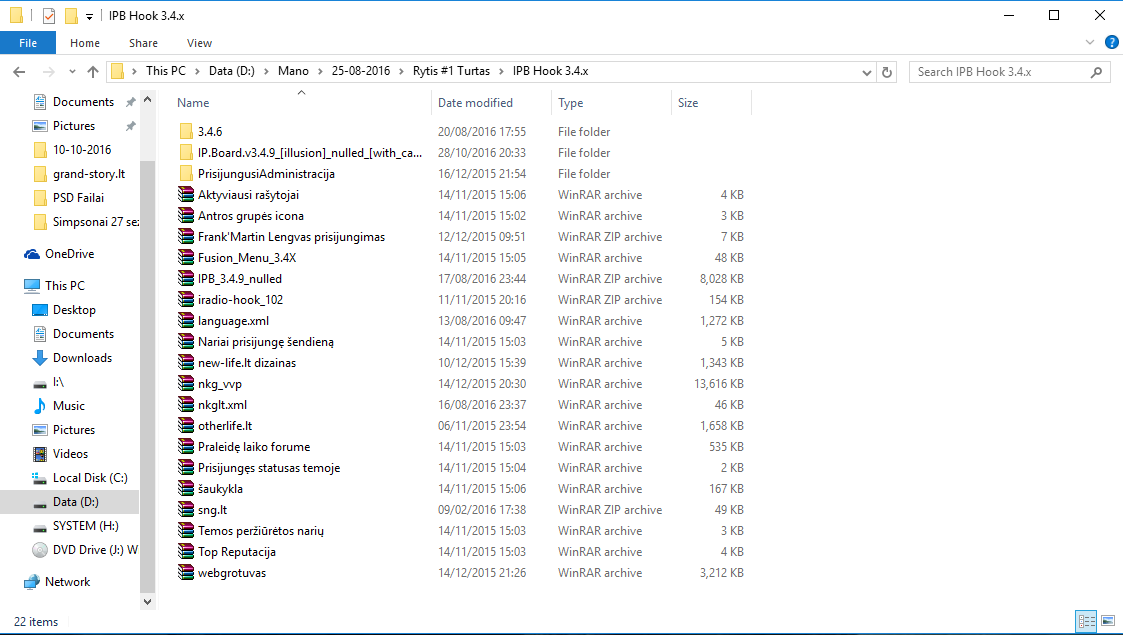Open the Home ribbon tab
The height and width of the screenshot is (635, 1123).
tap(85, 43)
